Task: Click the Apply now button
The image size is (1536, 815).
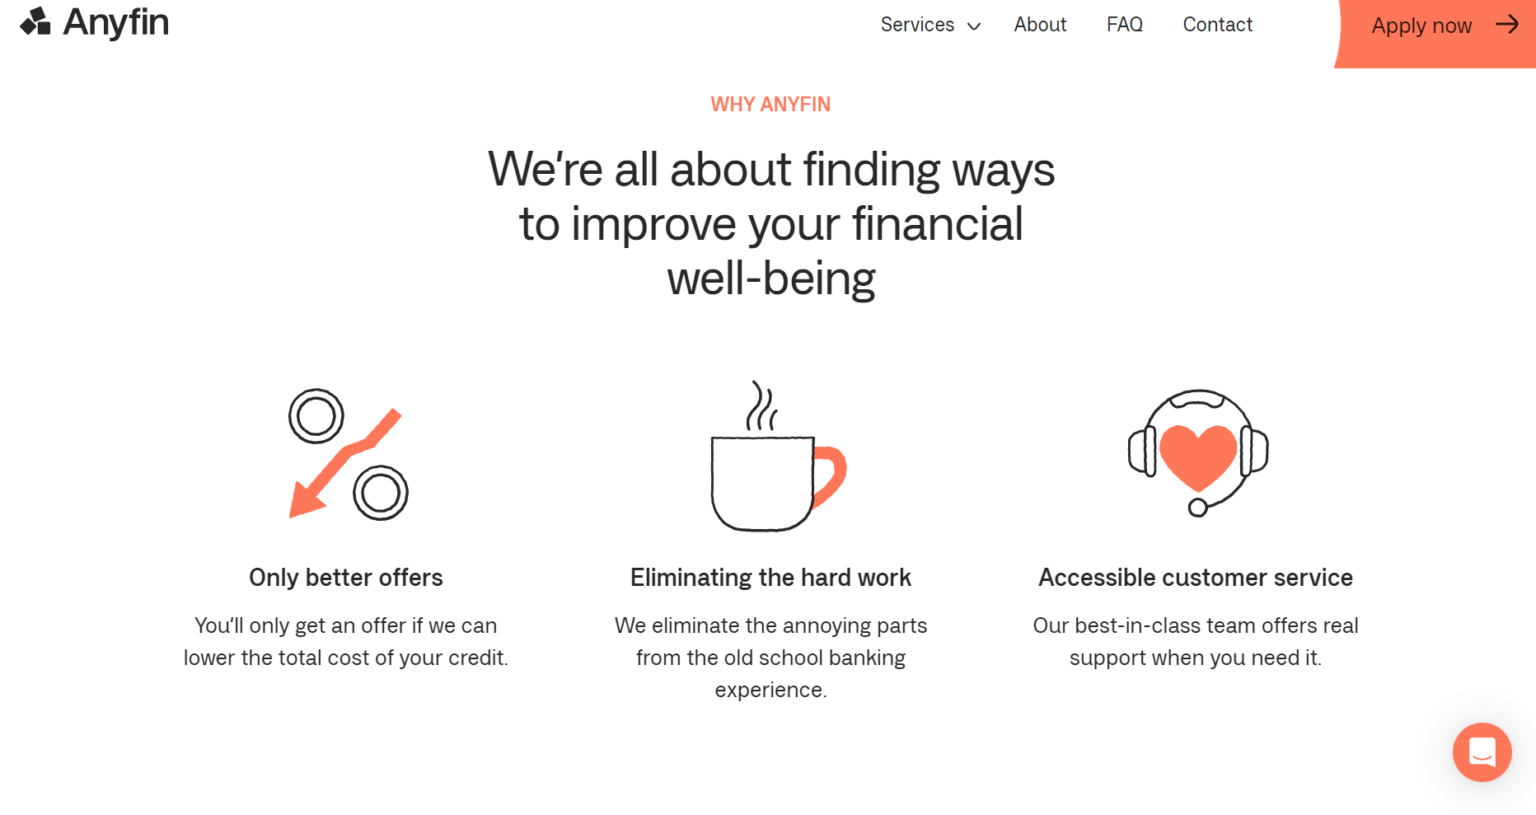Action: coord(1436,33)
